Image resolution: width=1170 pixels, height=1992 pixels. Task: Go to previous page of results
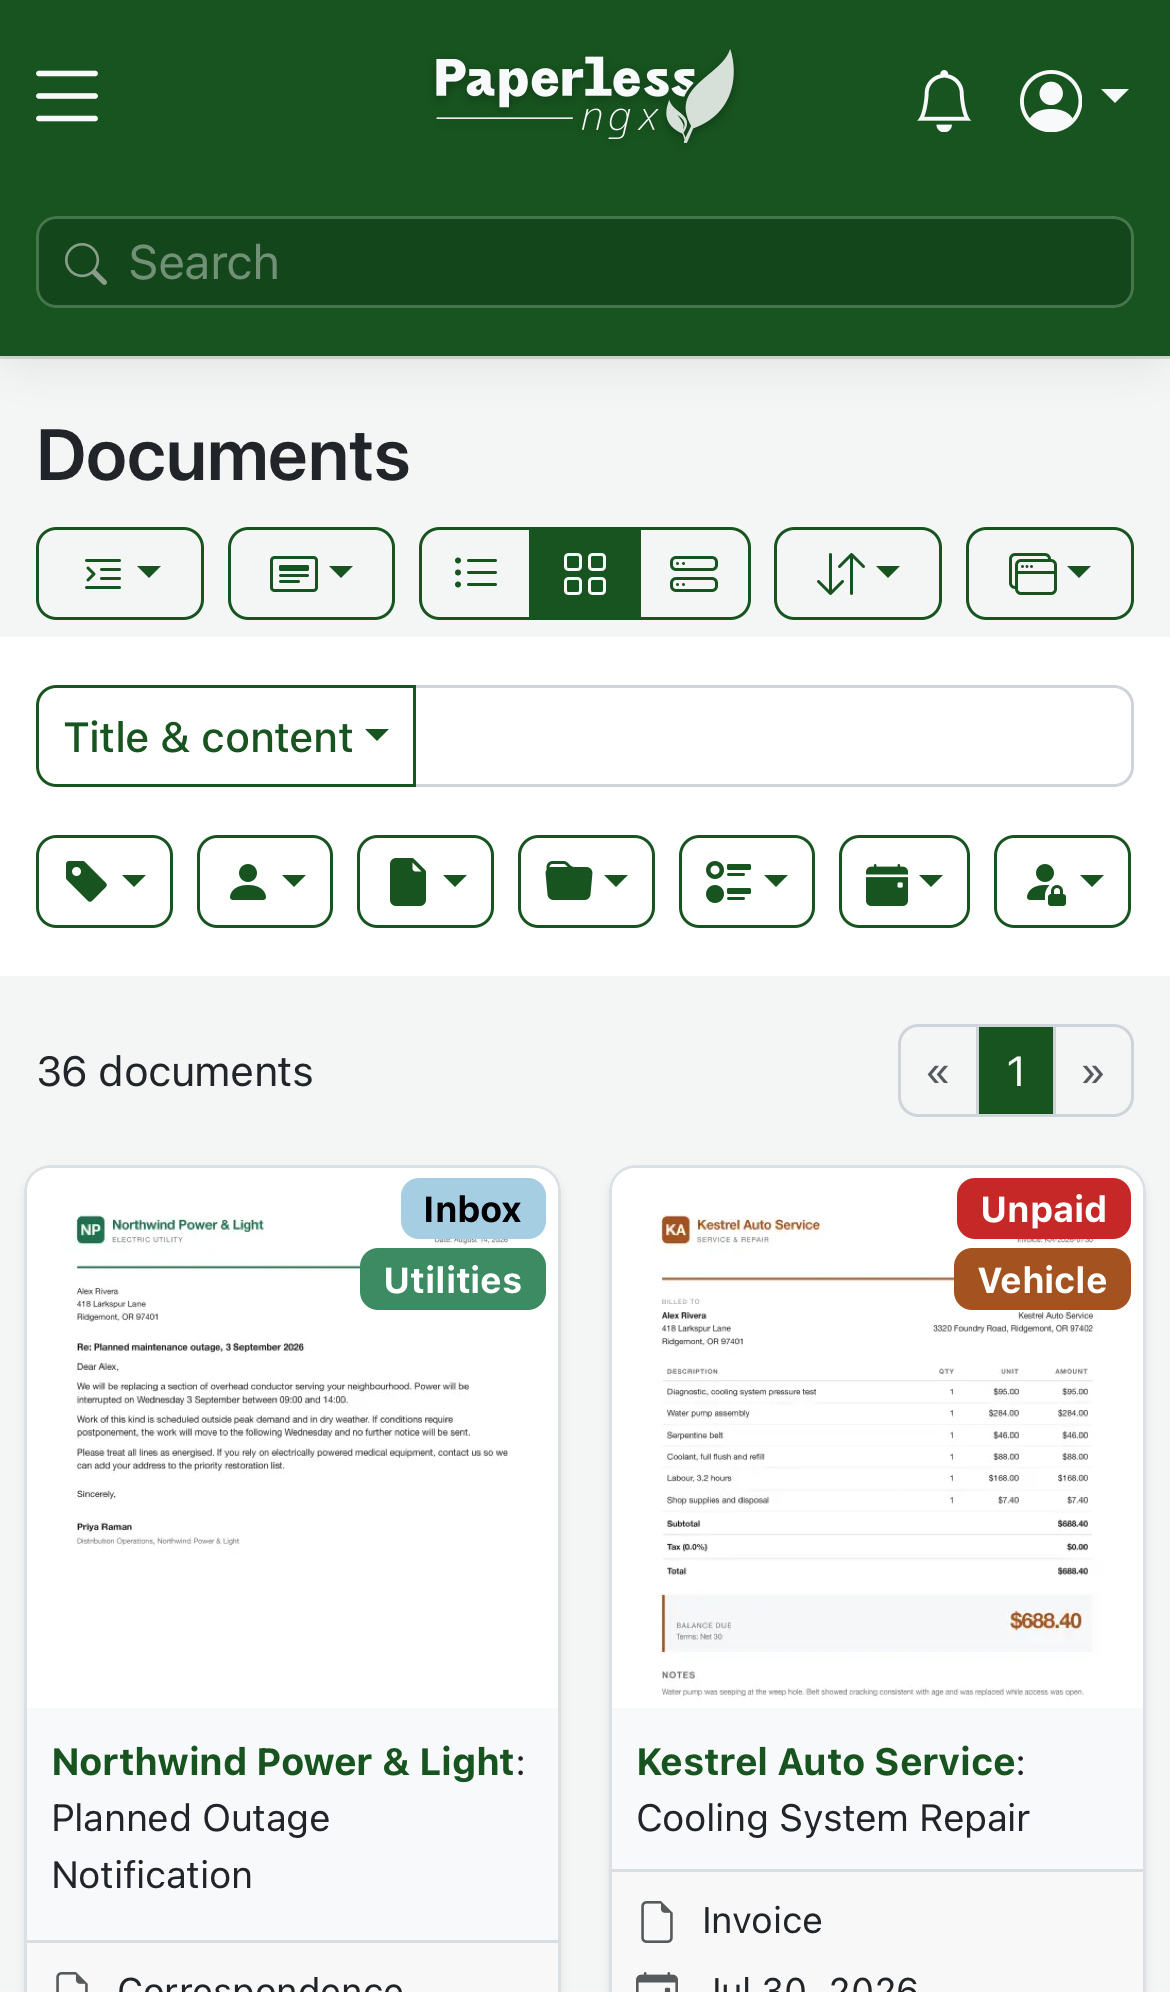point(938,1071)
